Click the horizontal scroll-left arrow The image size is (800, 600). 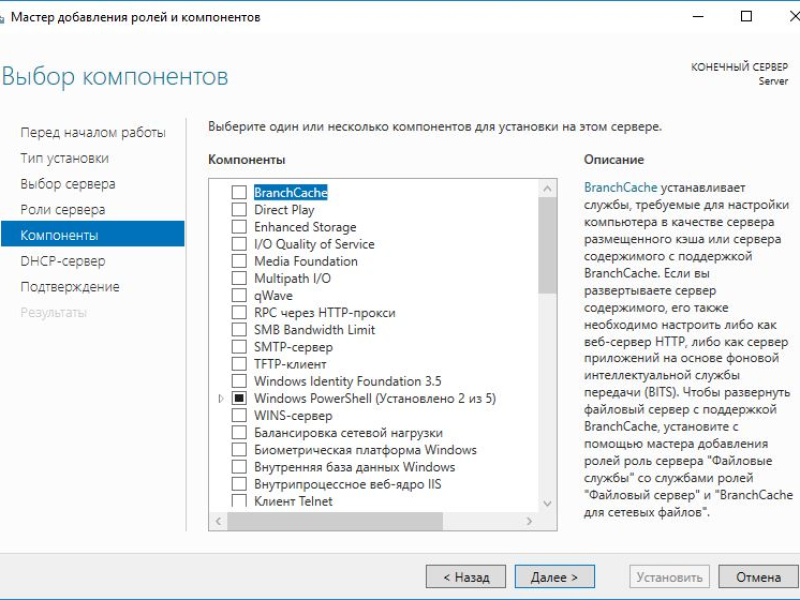(218, 521)
